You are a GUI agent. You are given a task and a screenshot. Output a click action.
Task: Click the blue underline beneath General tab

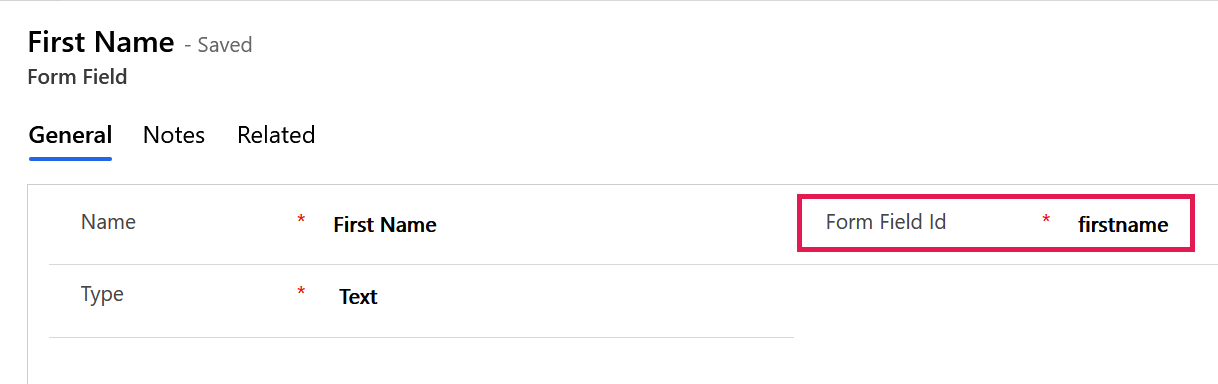[x=70, y=157]
